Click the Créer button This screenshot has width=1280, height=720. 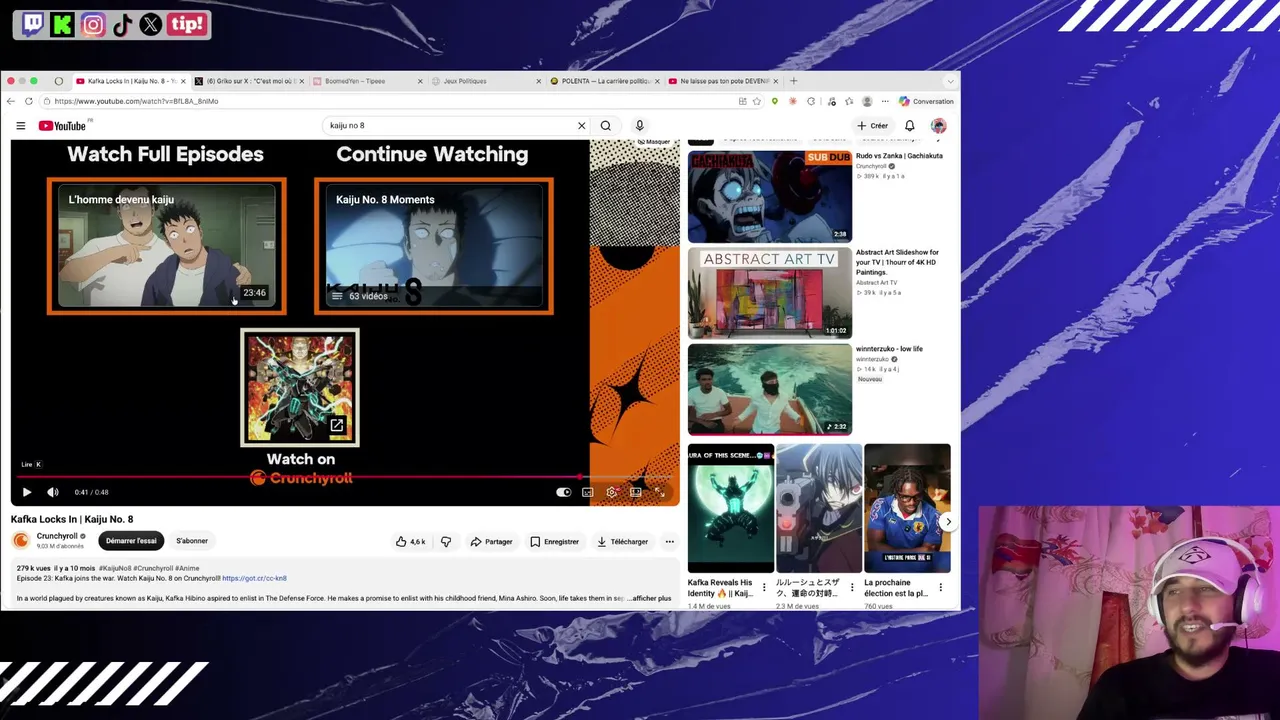873,126
